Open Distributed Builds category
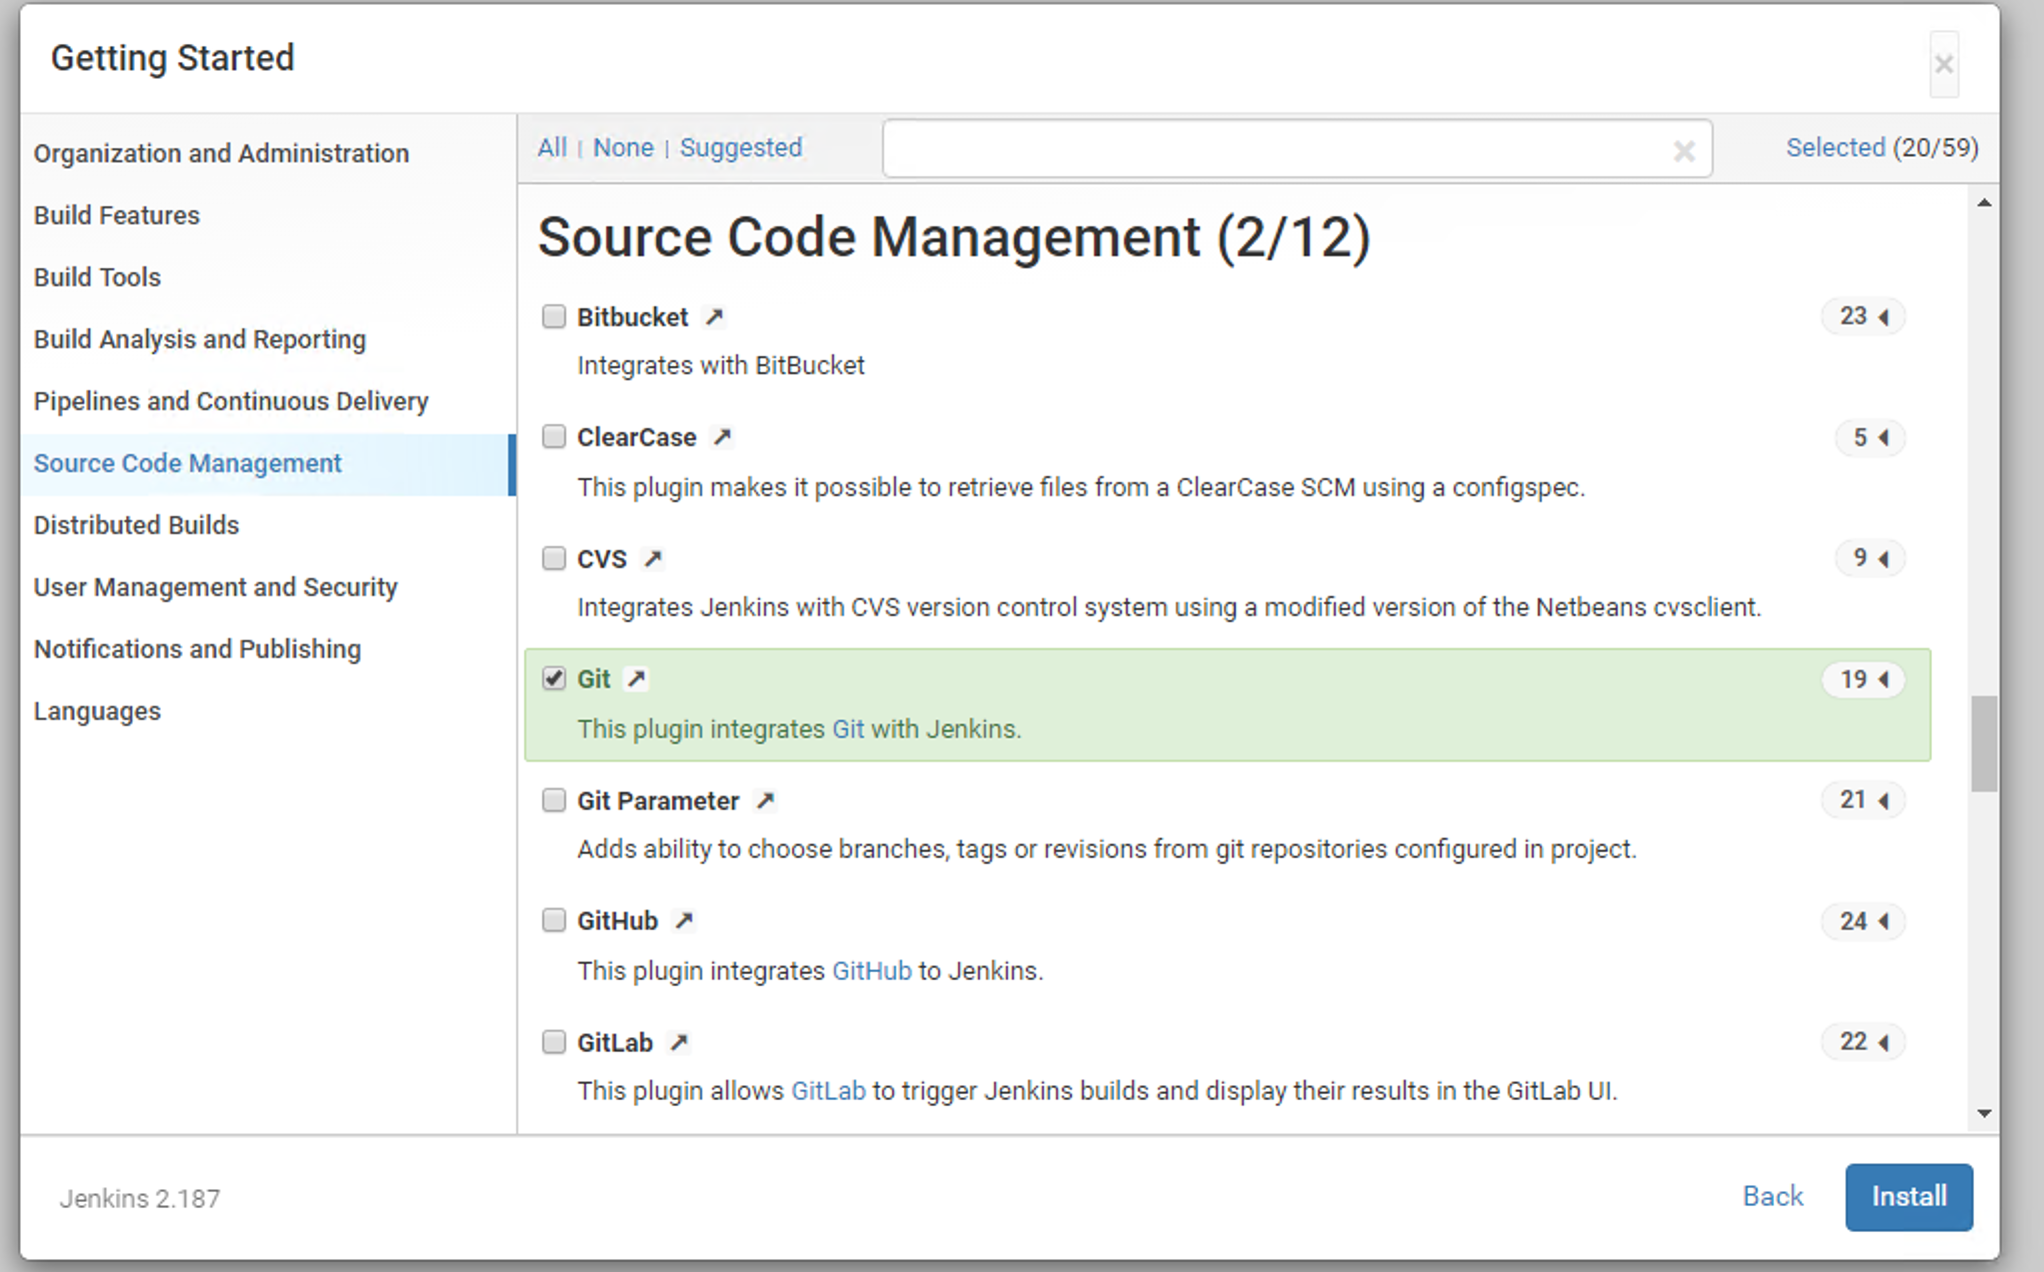 pyautogui.click(x=136, y=525)
